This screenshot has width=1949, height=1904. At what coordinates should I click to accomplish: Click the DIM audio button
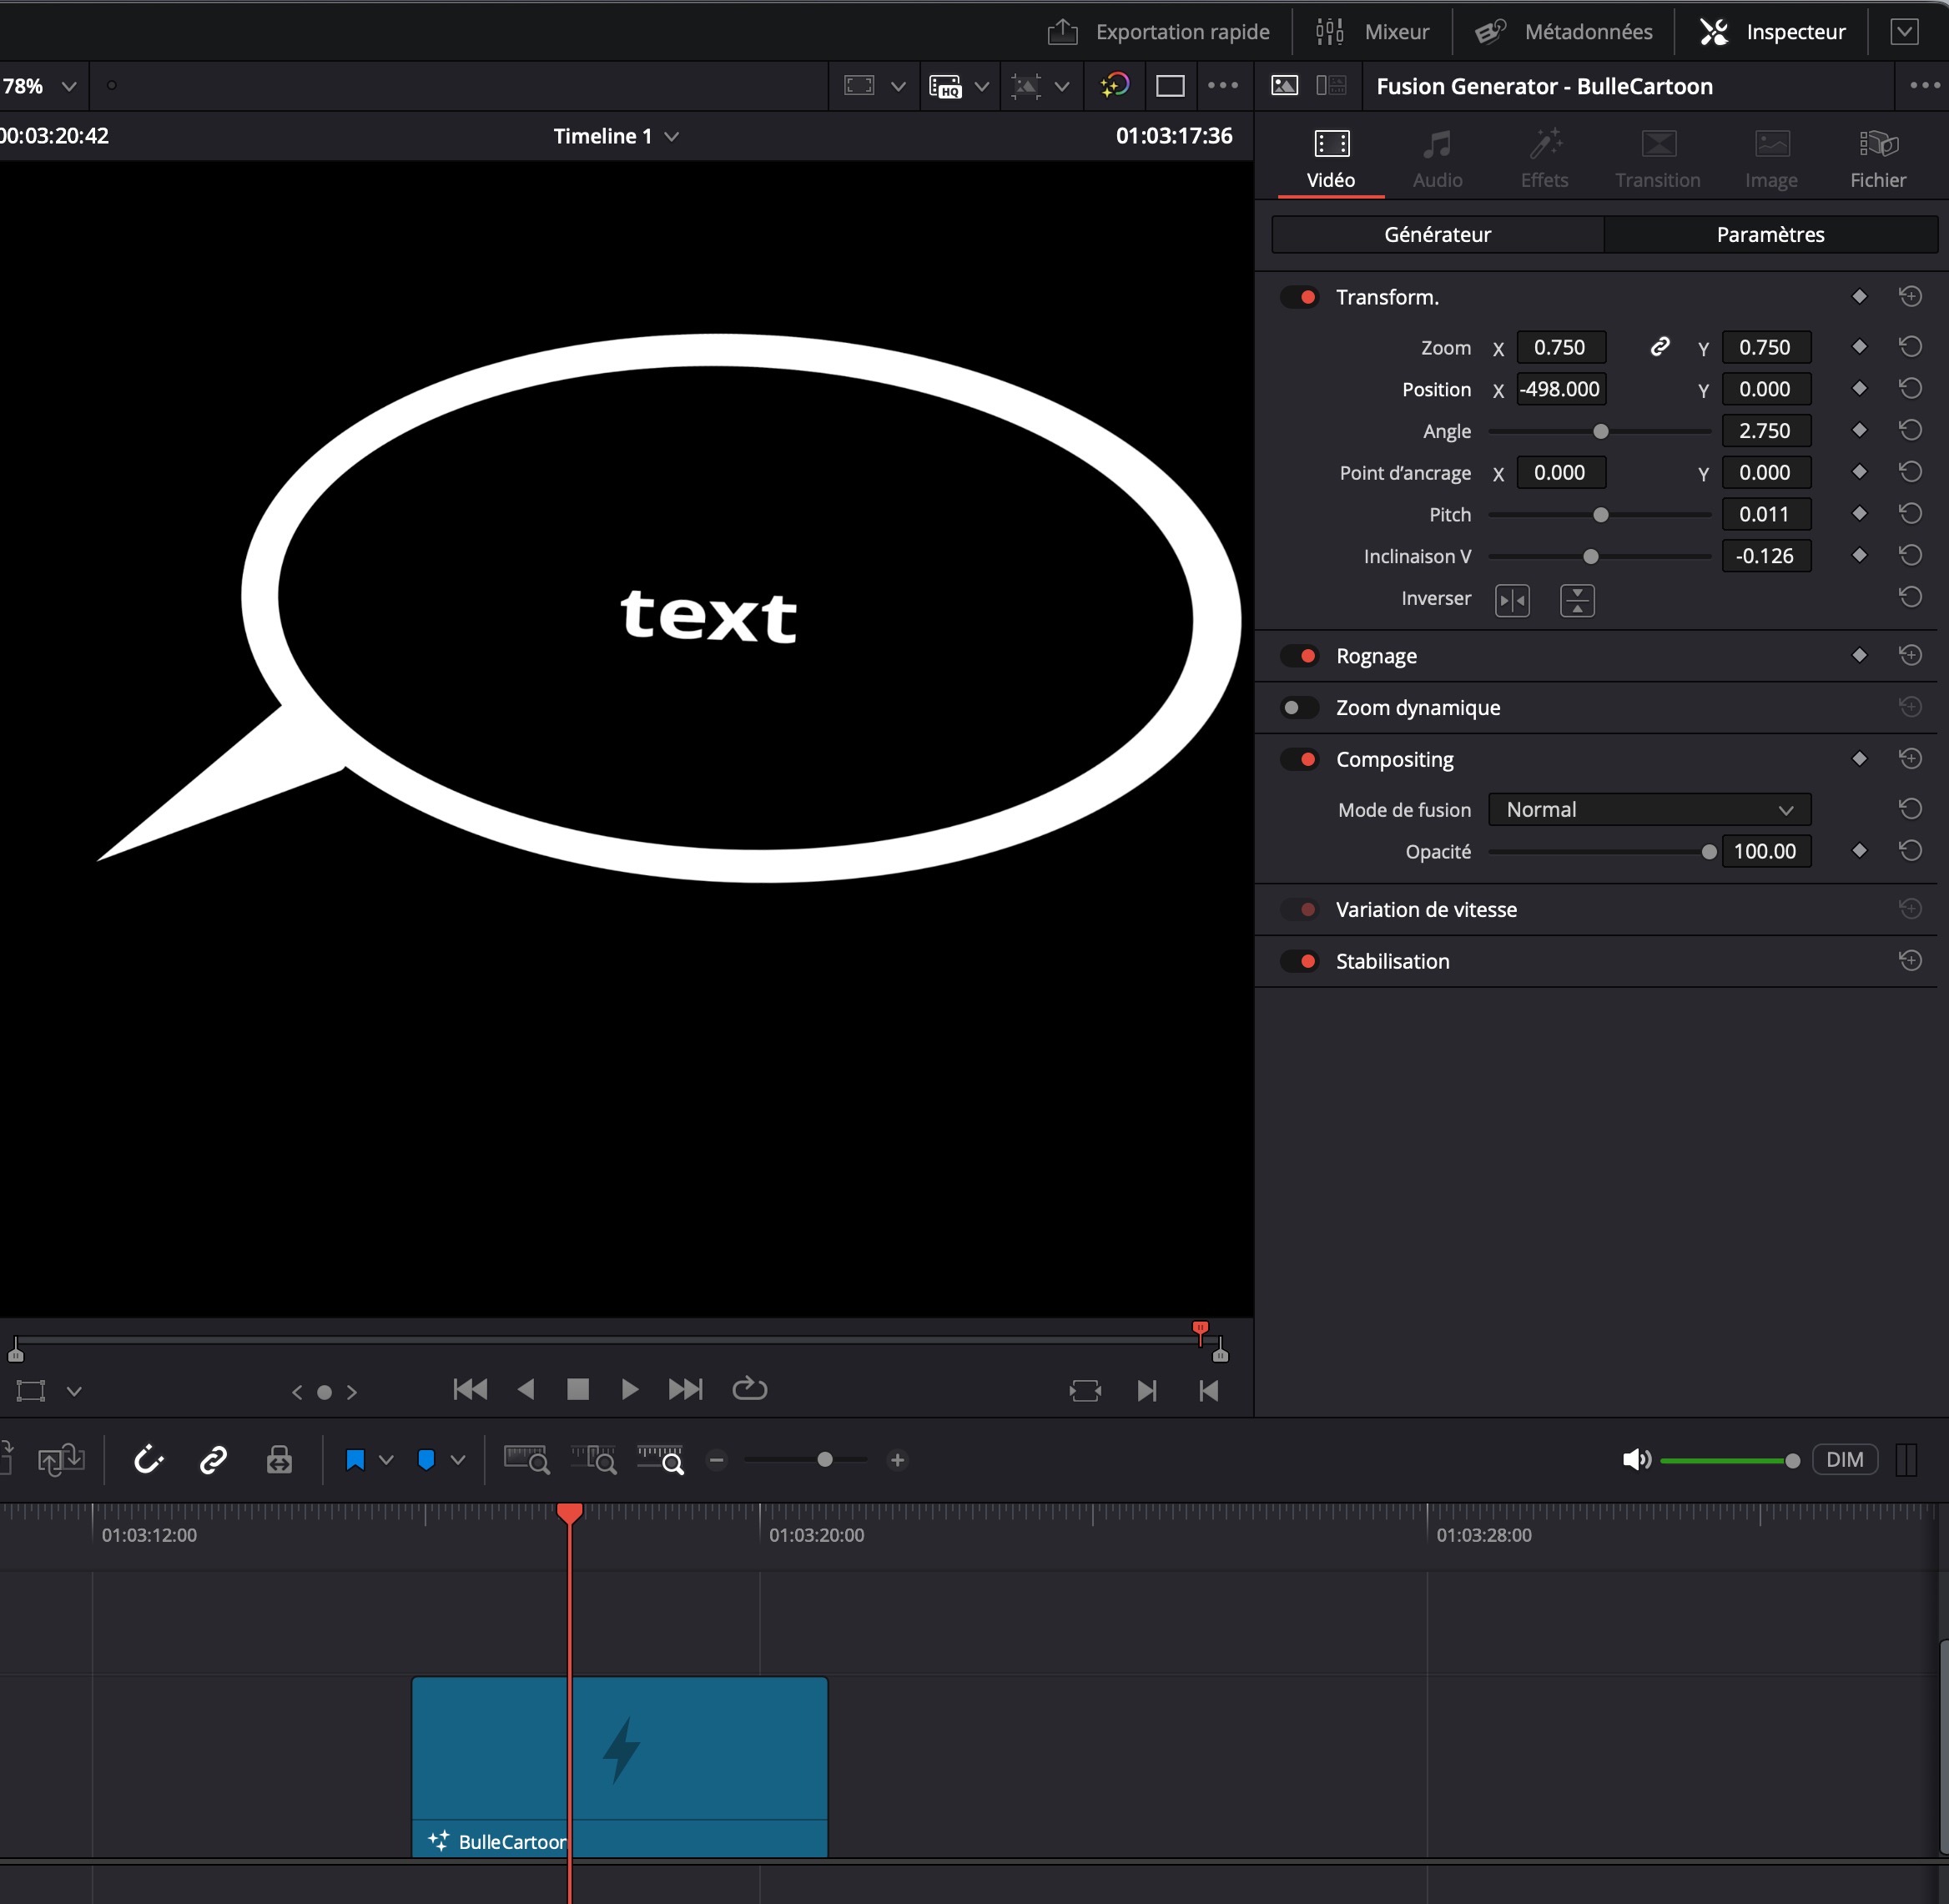click(1844, 1460)
